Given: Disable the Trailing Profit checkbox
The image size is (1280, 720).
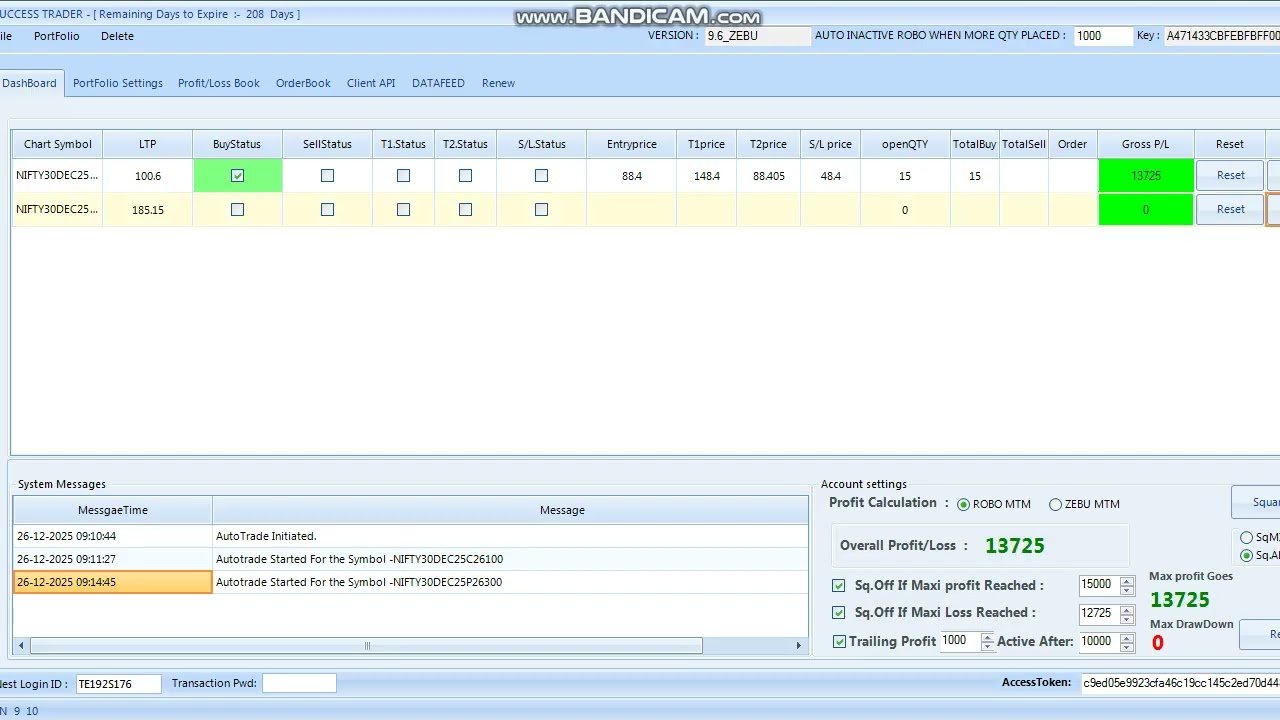Looking at the screenshot, I should coord(839,641).
